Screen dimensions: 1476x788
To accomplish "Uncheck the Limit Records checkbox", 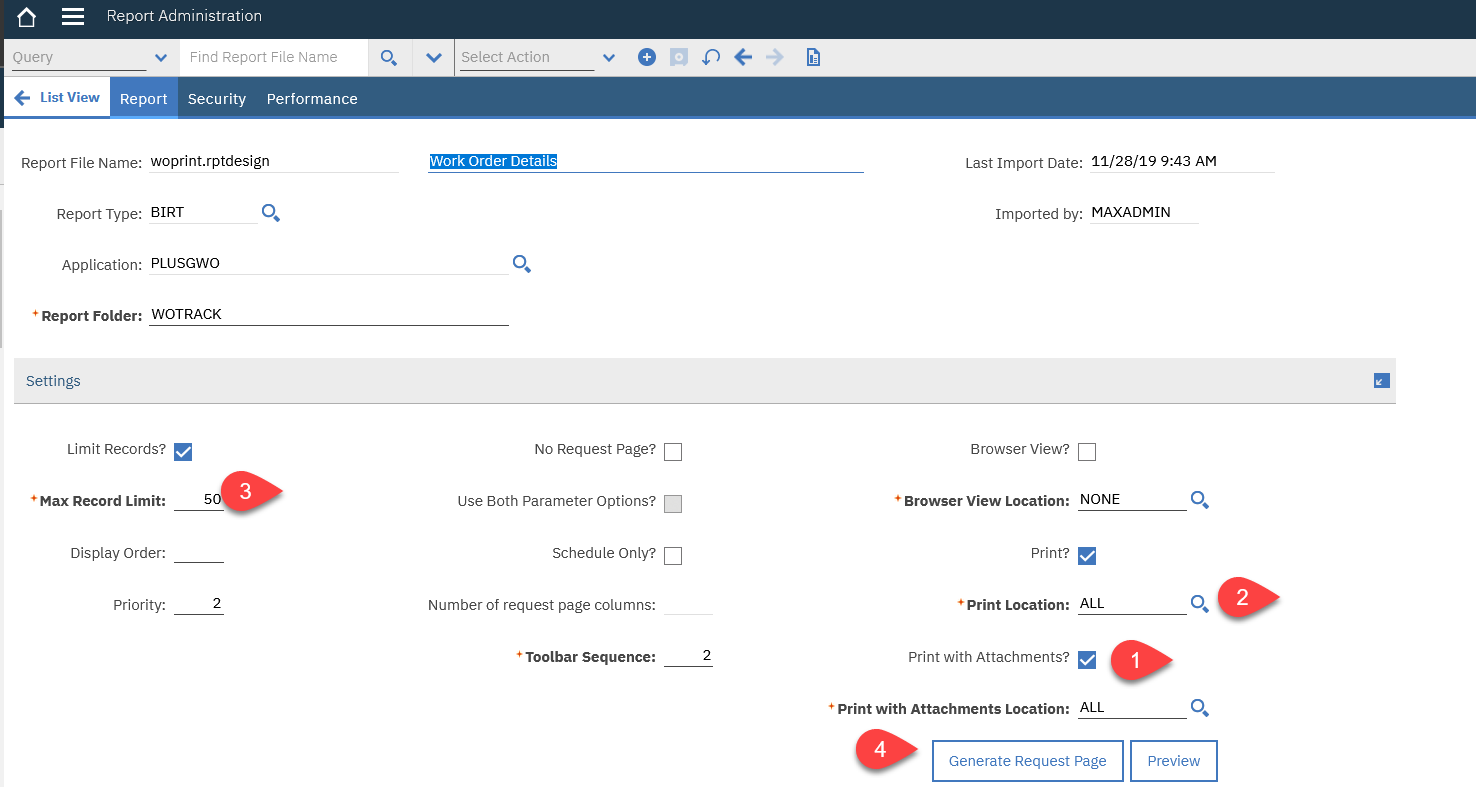I will click(183, 452).
